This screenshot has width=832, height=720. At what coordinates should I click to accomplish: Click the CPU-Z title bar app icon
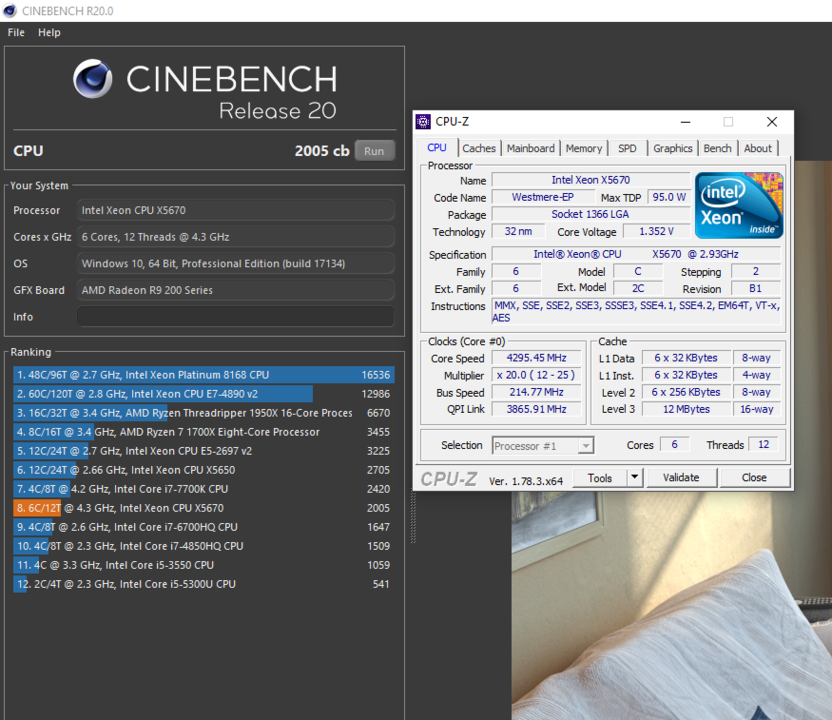[x=423, y=122]
